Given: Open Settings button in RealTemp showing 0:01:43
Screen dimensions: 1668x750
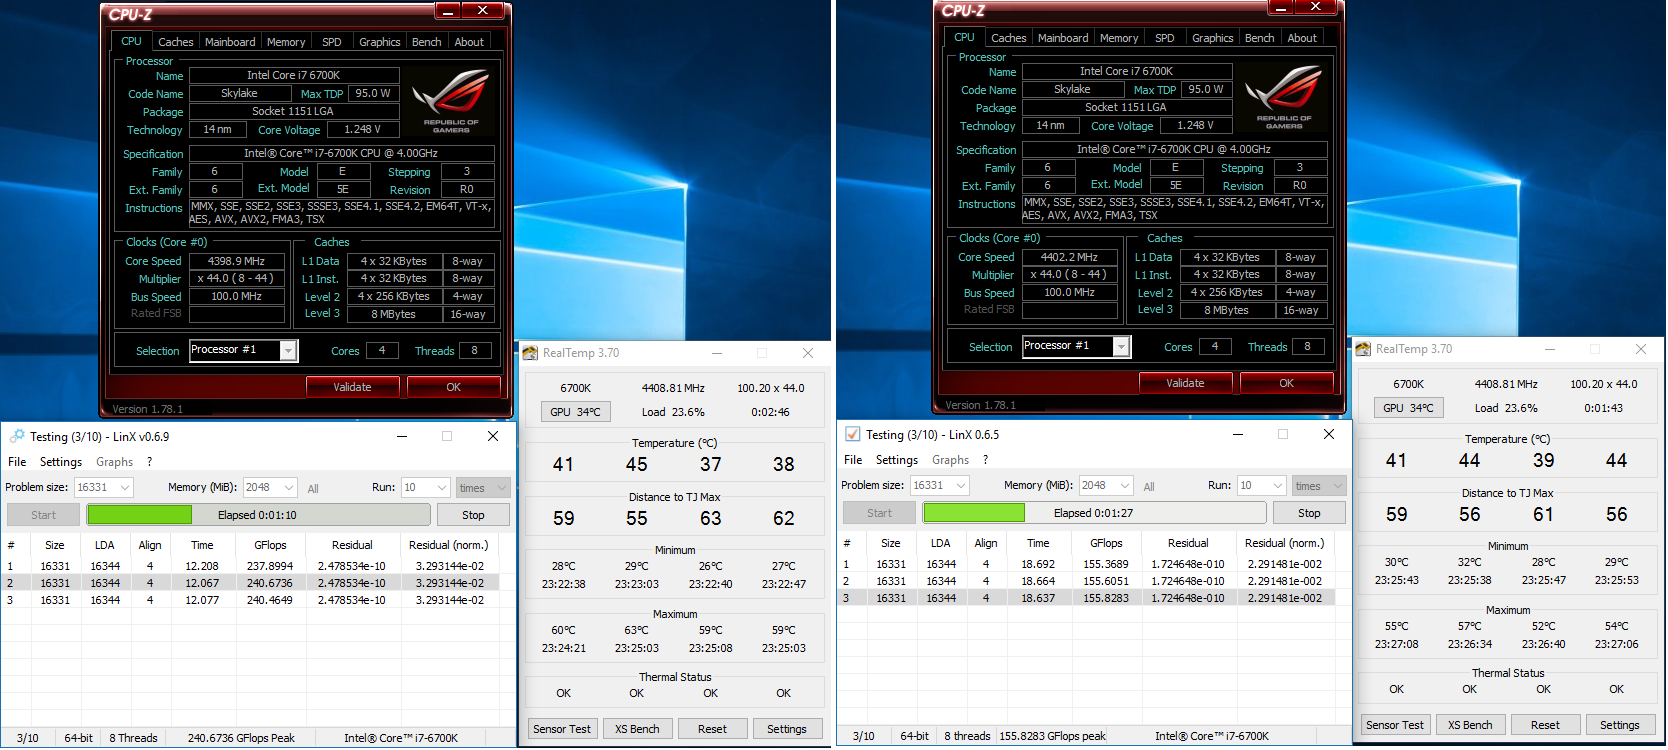Looking at the screenshot, I should tap(1619, 725).
